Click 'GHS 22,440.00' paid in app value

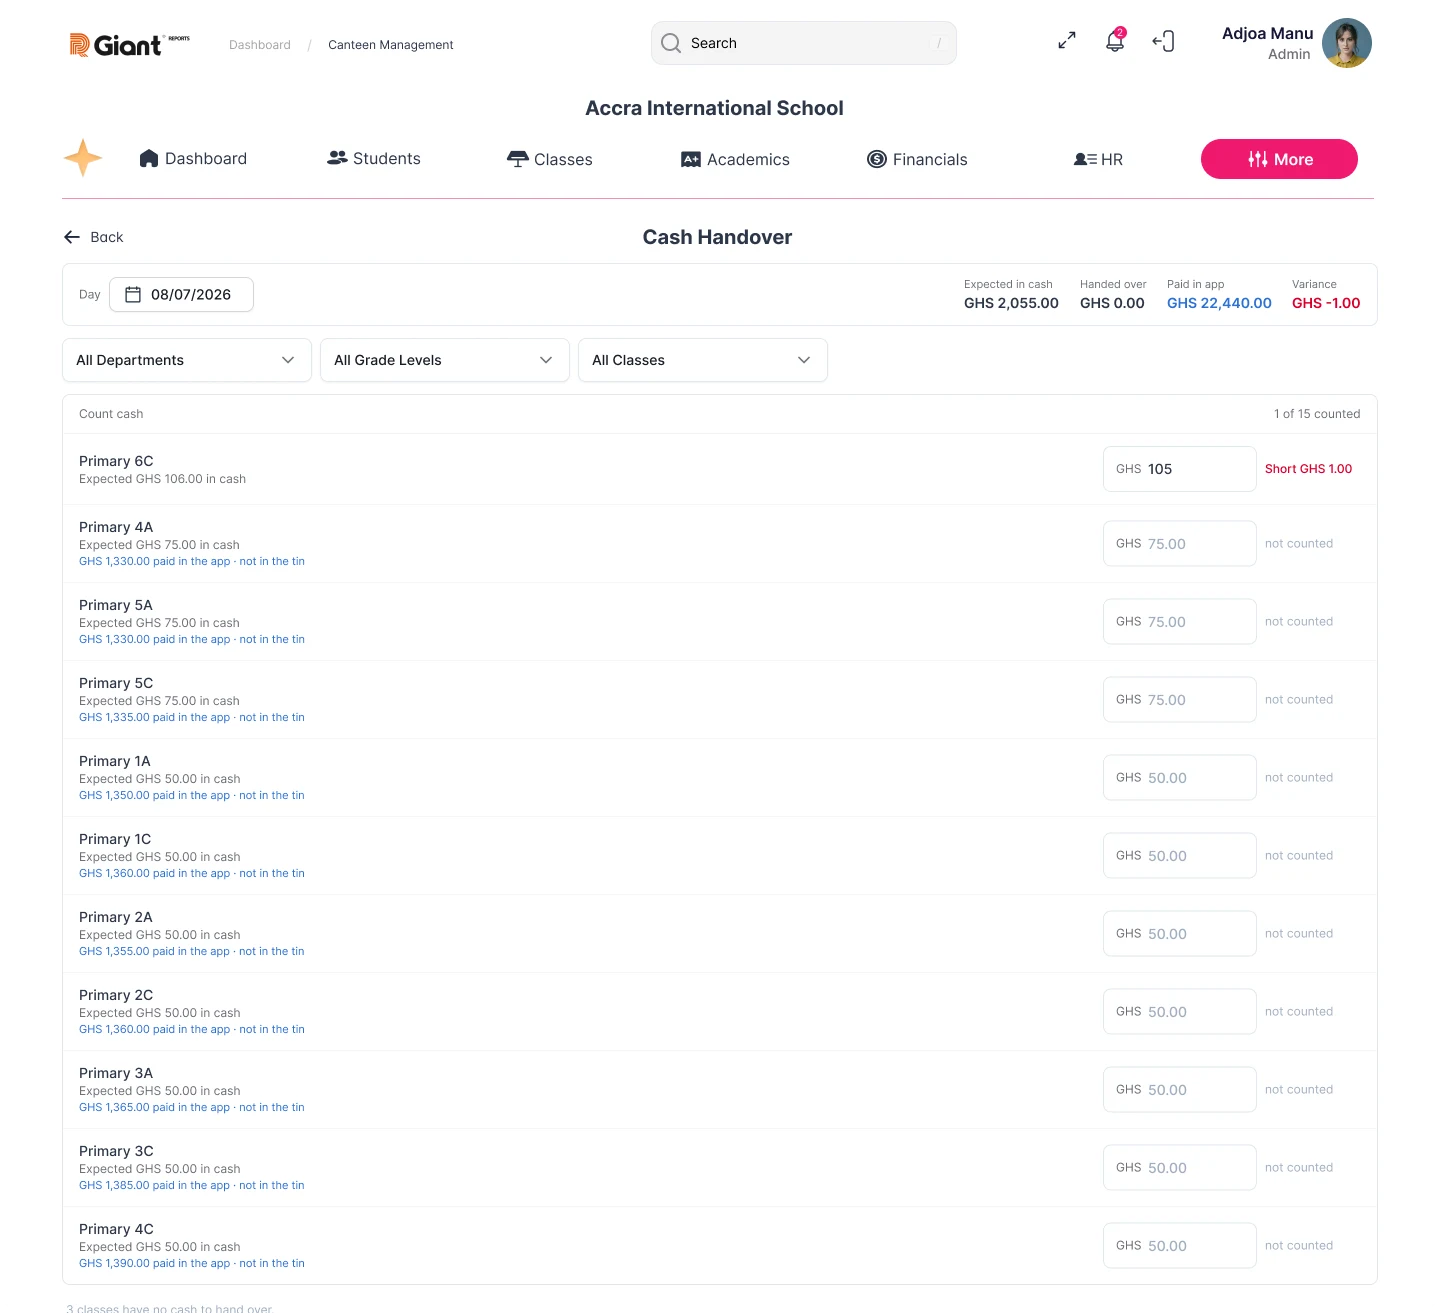point(1219,303)
